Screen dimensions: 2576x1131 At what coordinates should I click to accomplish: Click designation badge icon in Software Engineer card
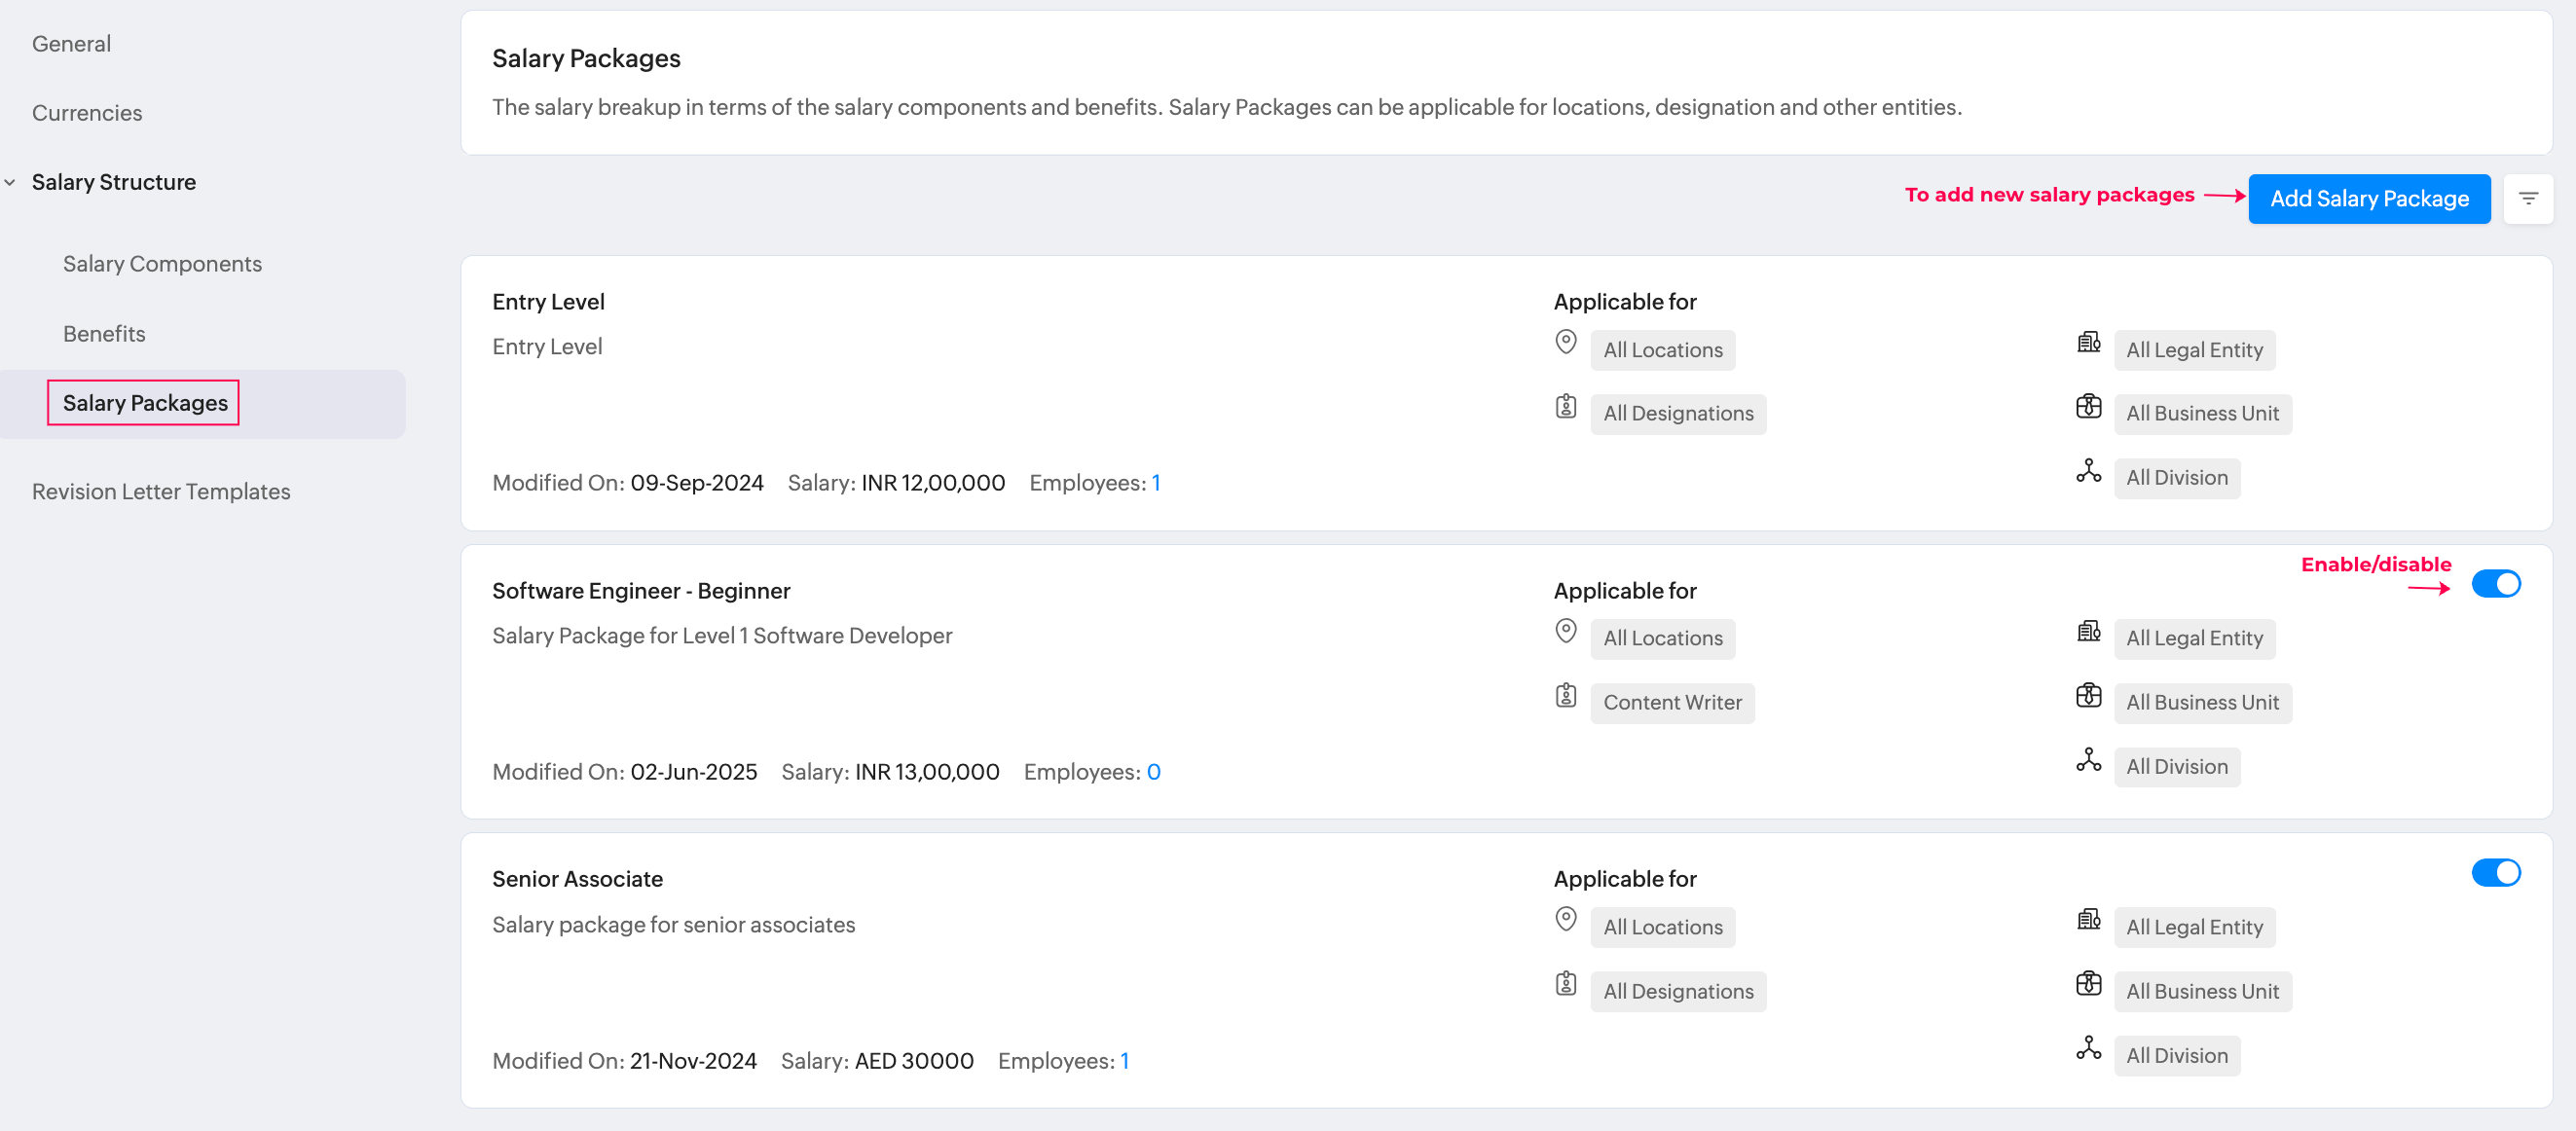pos(1565,695)
